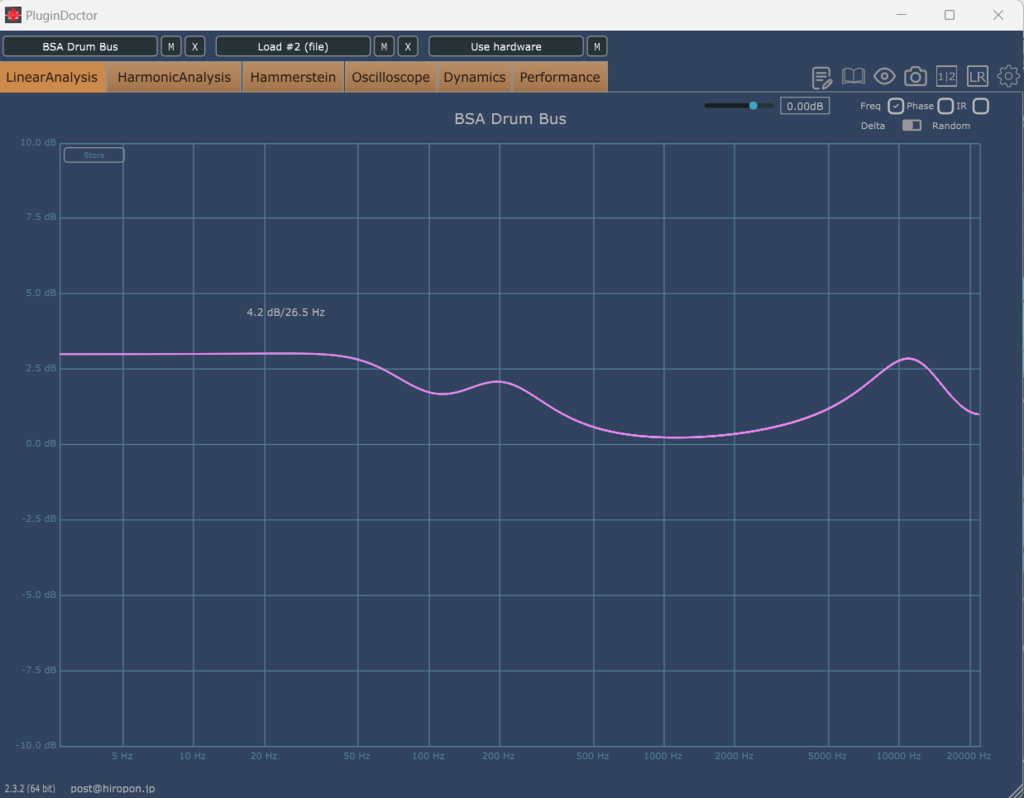Screen dimensions: 1024x798
Task: Click the 20000 Hz axis label
Action: pyautogui.click(x=968, y=756)
